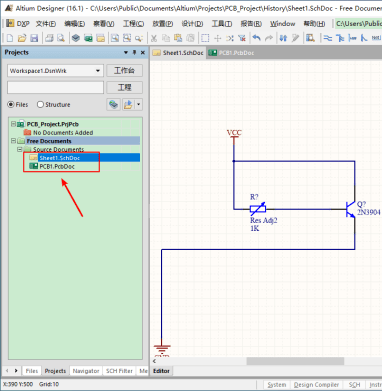Viewport: 382px width, 391px height.
Task: Open the 文件(F) menu
Action: click(46, 24)
